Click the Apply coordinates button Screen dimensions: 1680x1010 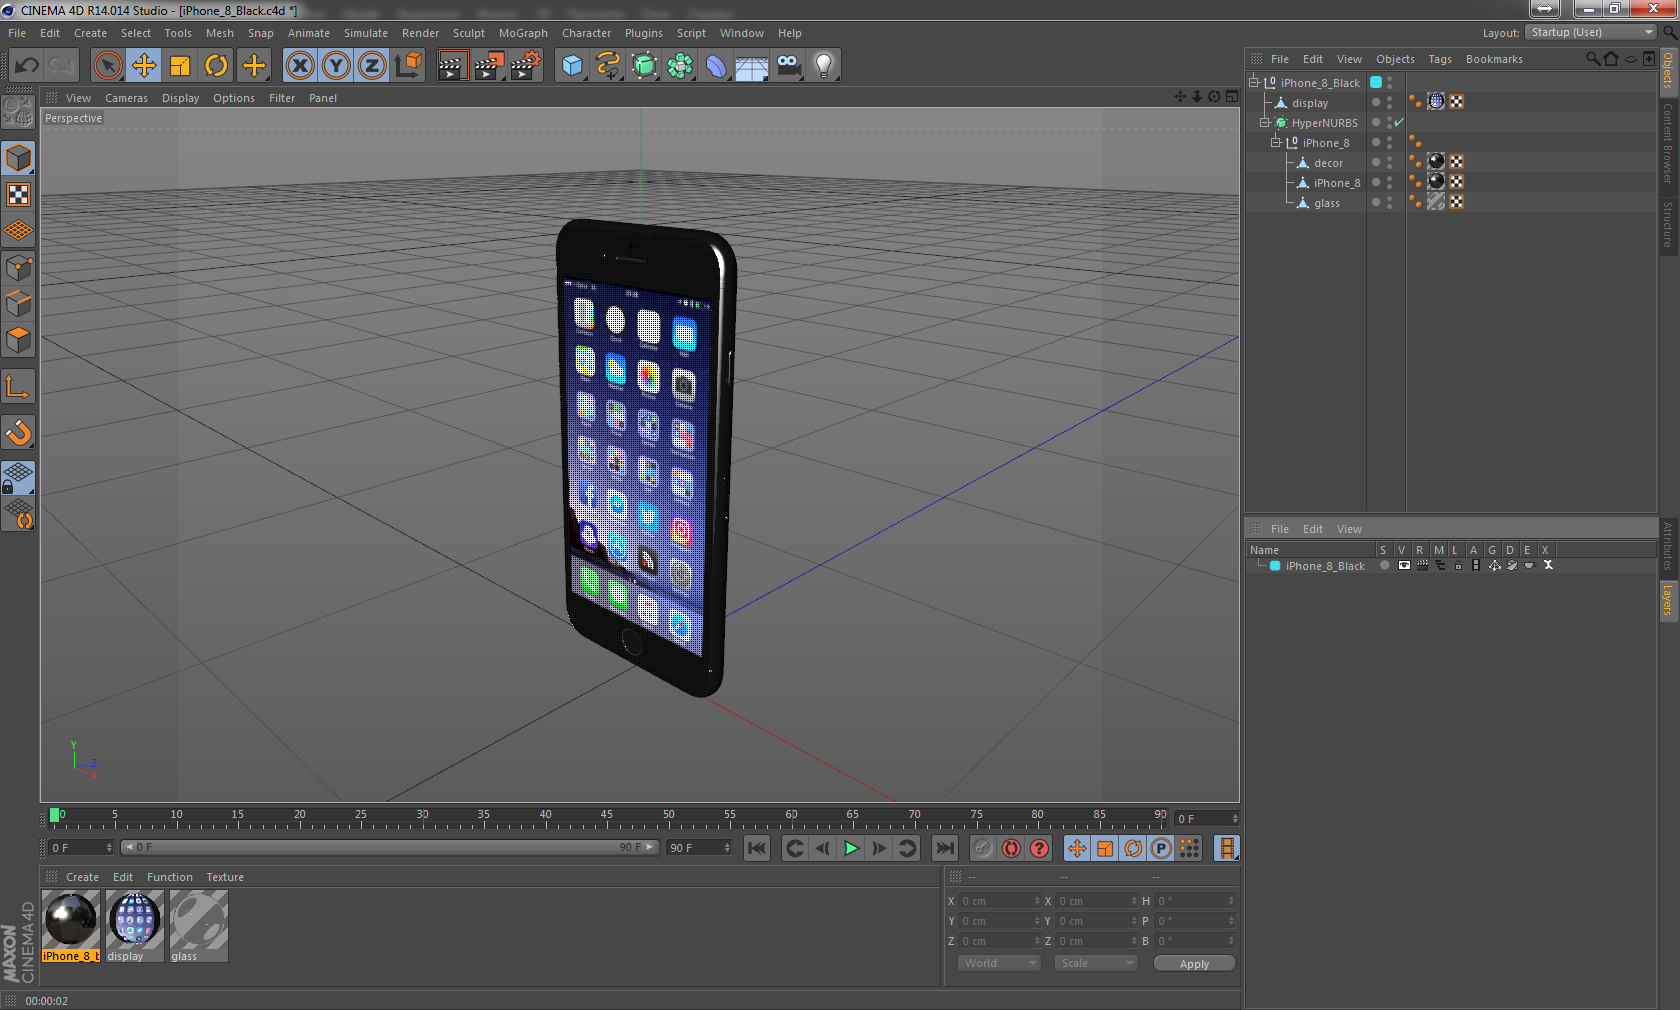pos(1194,964)
